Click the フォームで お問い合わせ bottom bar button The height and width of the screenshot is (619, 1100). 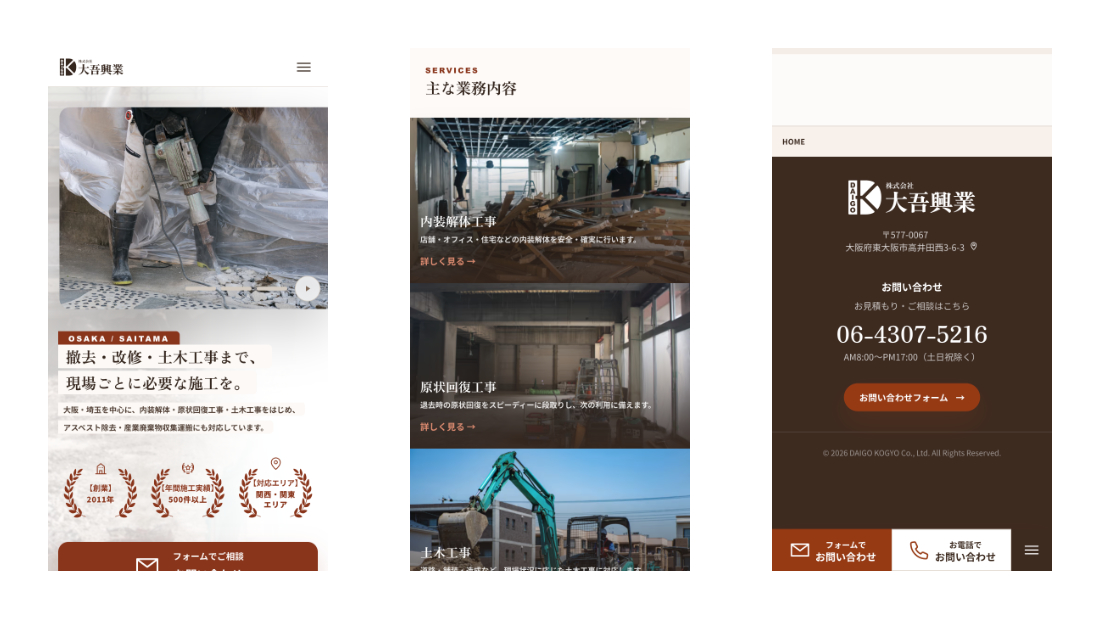tap(832, 550)
